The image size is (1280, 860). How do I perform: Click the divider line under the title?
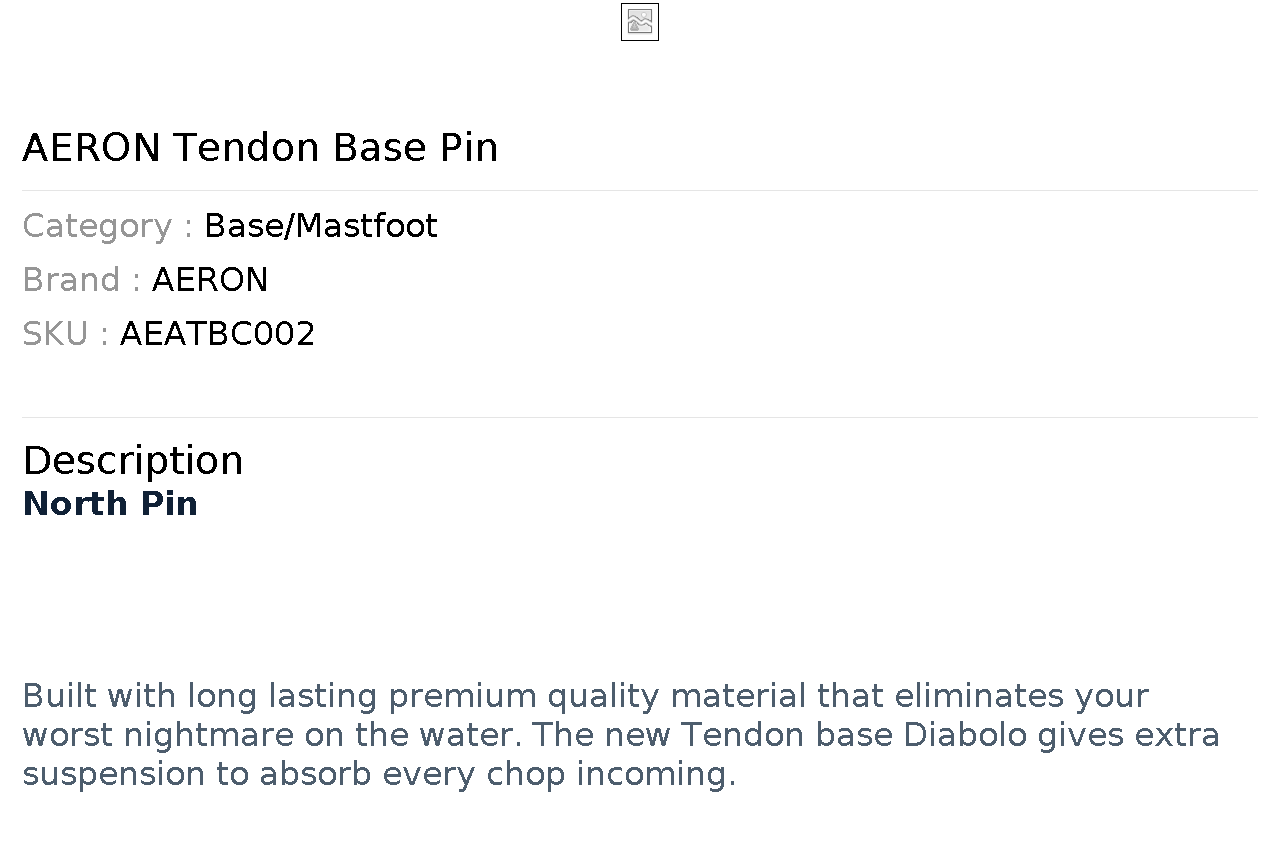640,190
